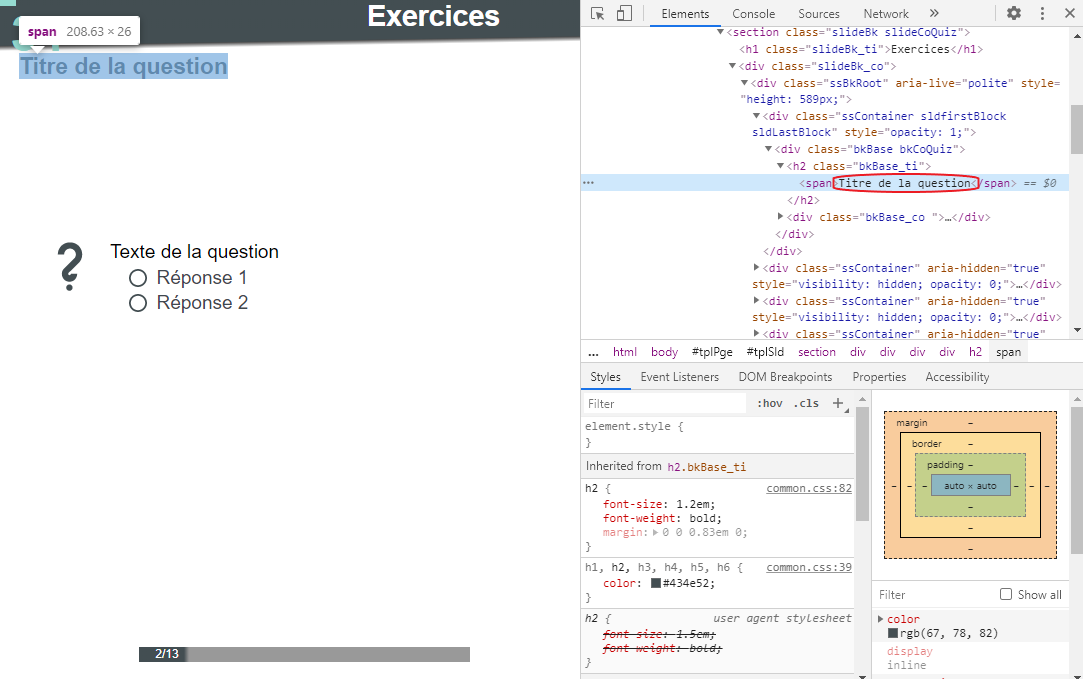The width and height of the screenshot is (1083, 679).
Task: Click the Styles filter input field
Action: pyautogui.click(x=665, y=403)
